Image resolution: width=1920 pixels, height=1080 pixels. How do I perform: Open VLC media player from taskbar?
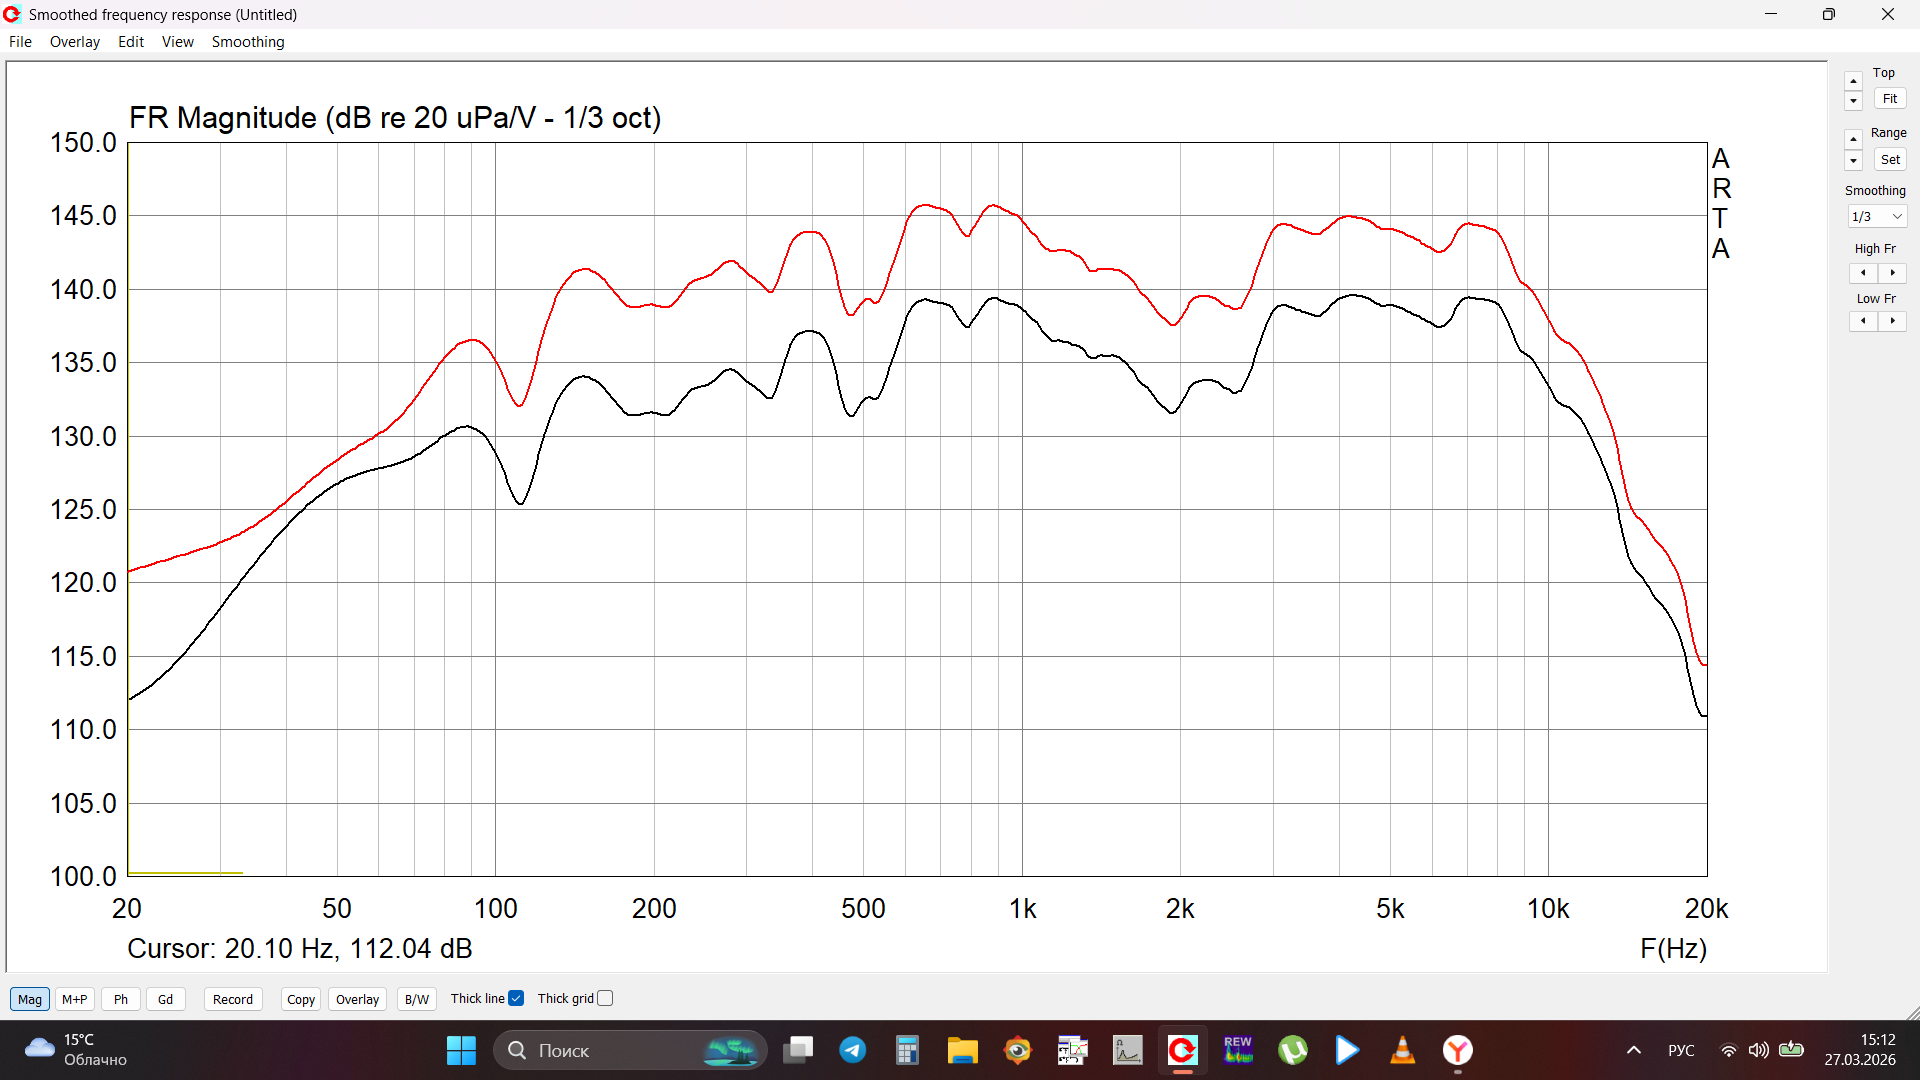[1402, 1050]
